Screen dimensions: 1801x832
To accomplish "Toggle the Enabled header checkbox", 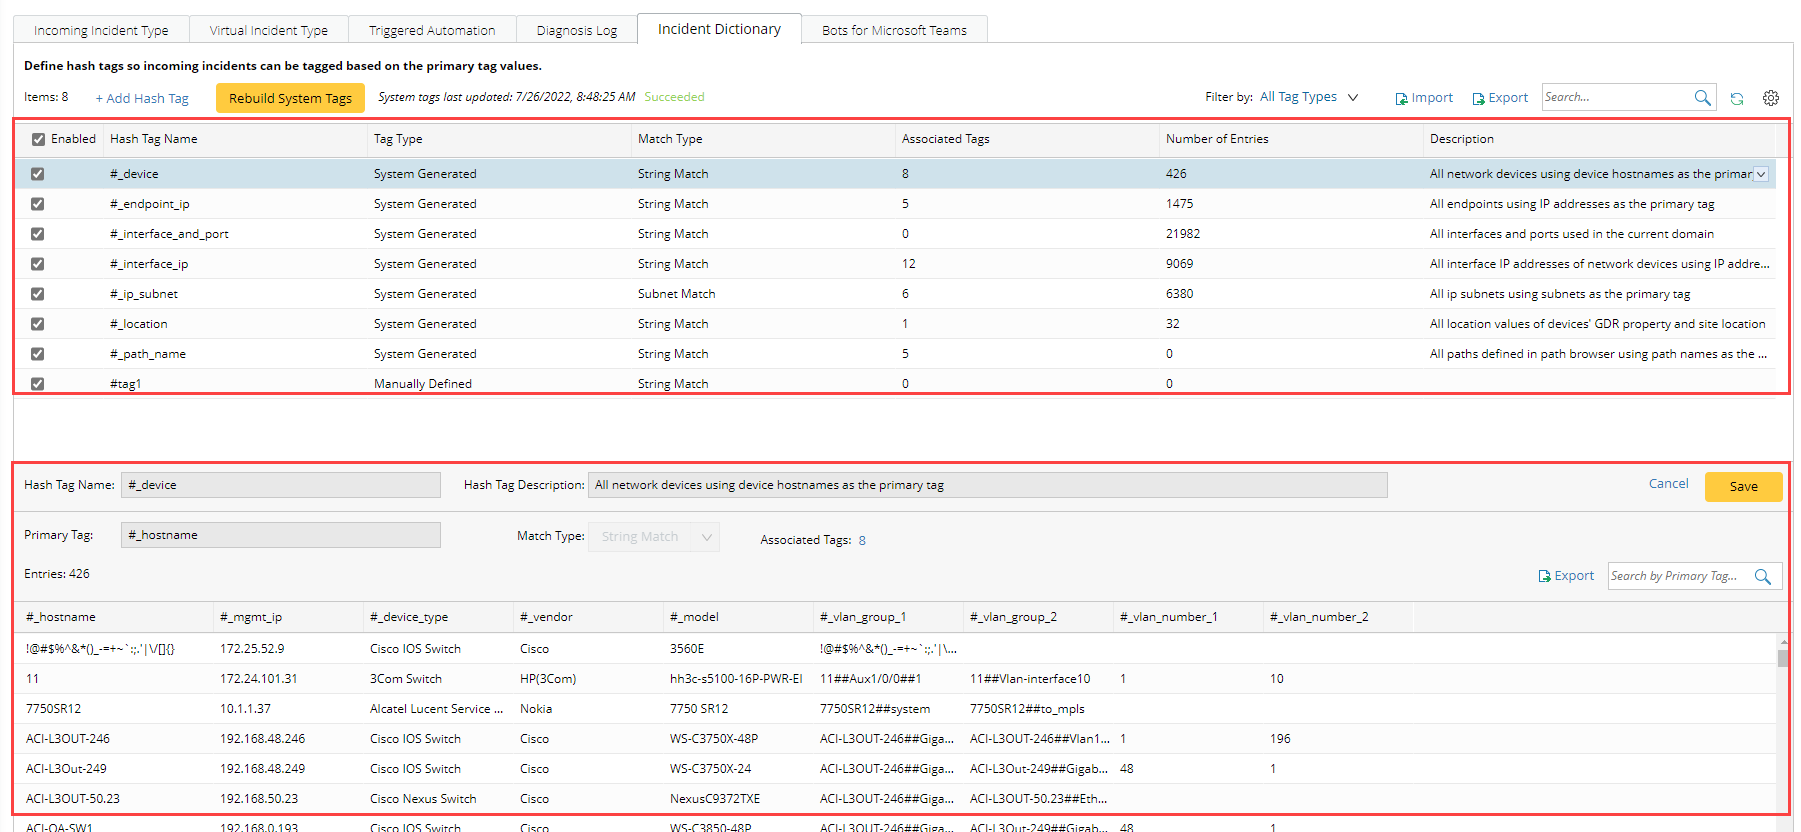I will click(x=38, y=139).
